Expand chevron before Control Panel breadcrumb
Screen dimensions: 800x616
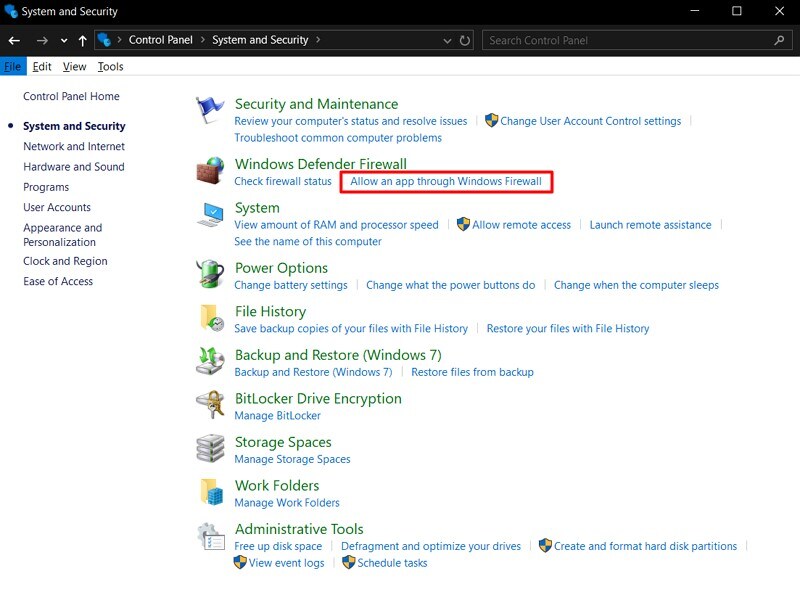[x=119, y=40]
